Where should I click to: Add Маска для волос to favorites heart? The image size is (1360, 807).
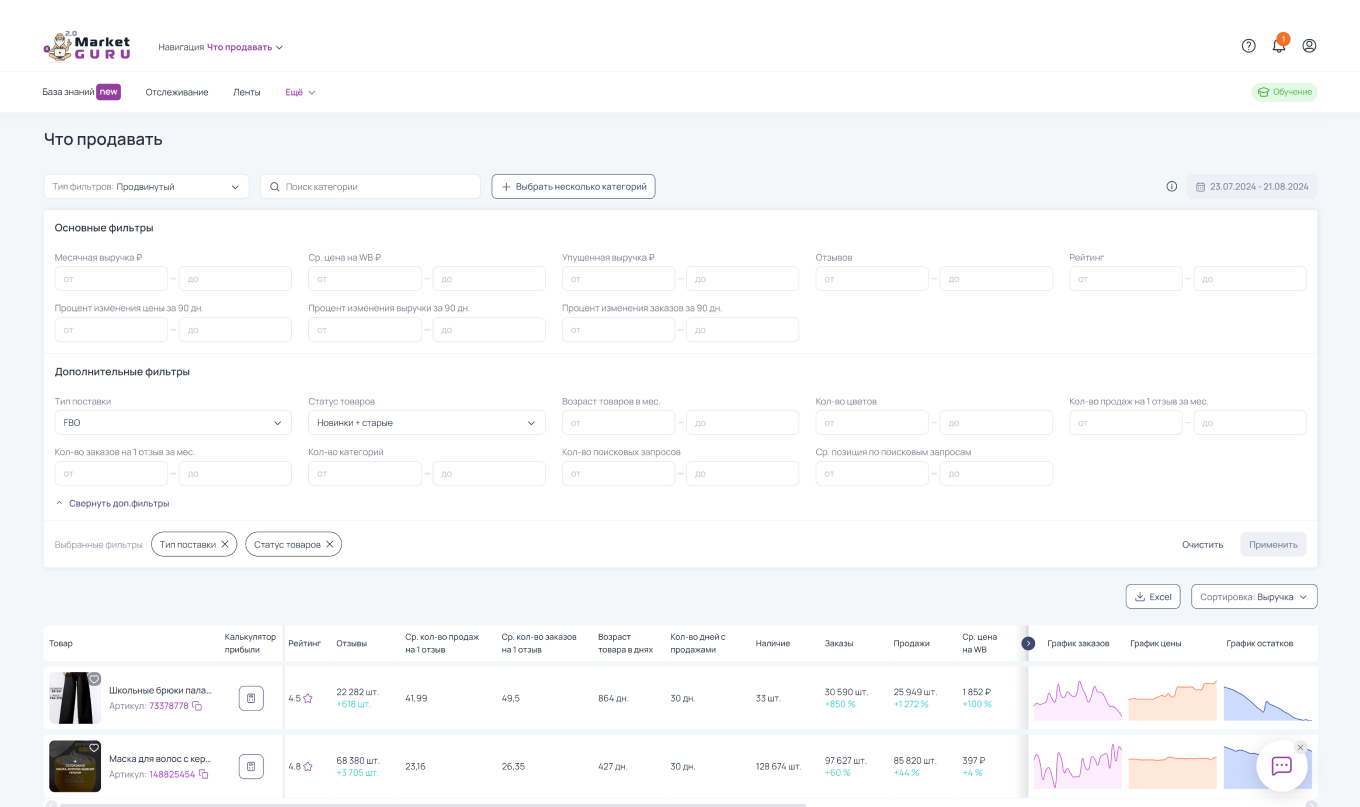(x=94, y=747)
